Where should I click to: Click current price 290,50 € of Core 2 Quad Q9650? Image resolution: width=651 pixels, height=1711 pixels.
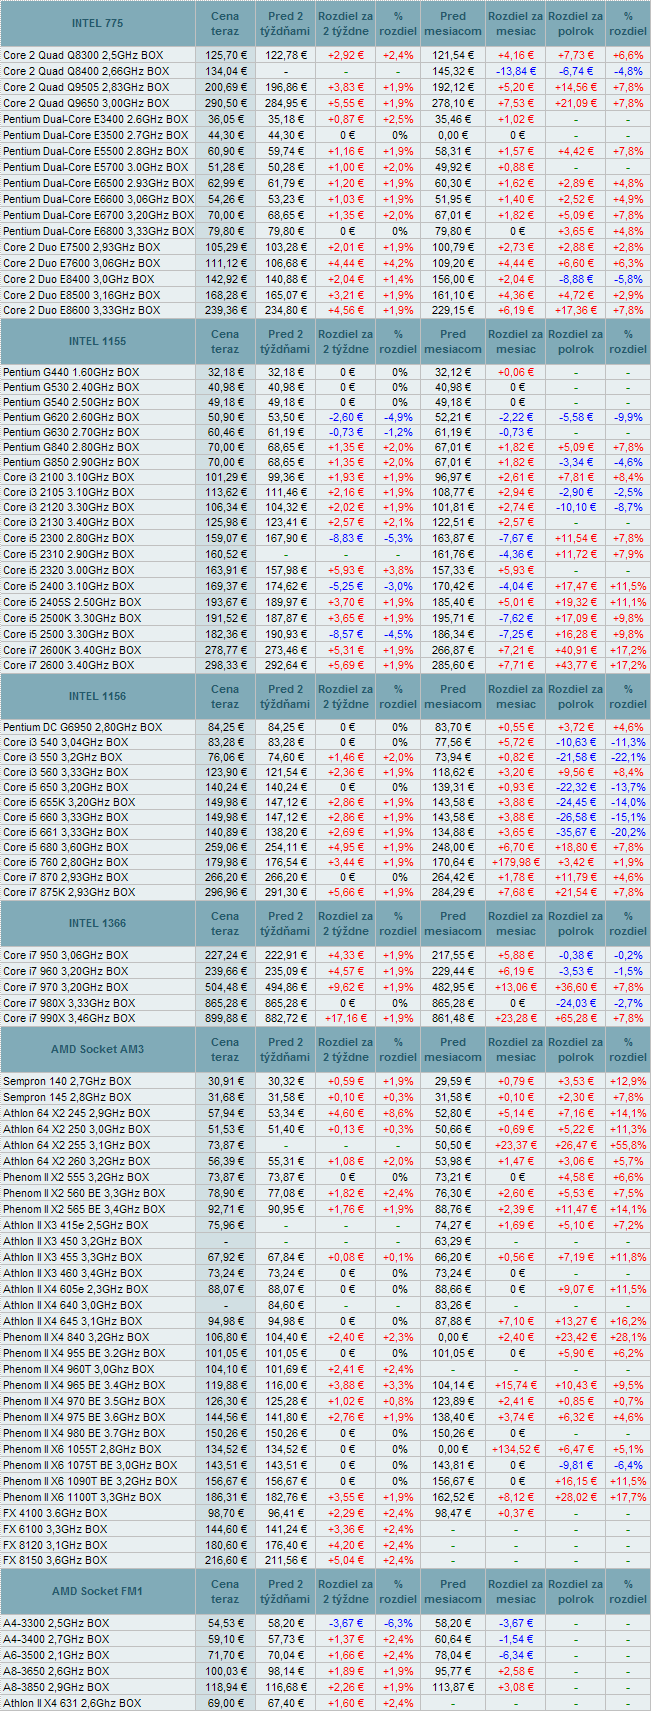(226, 104)
